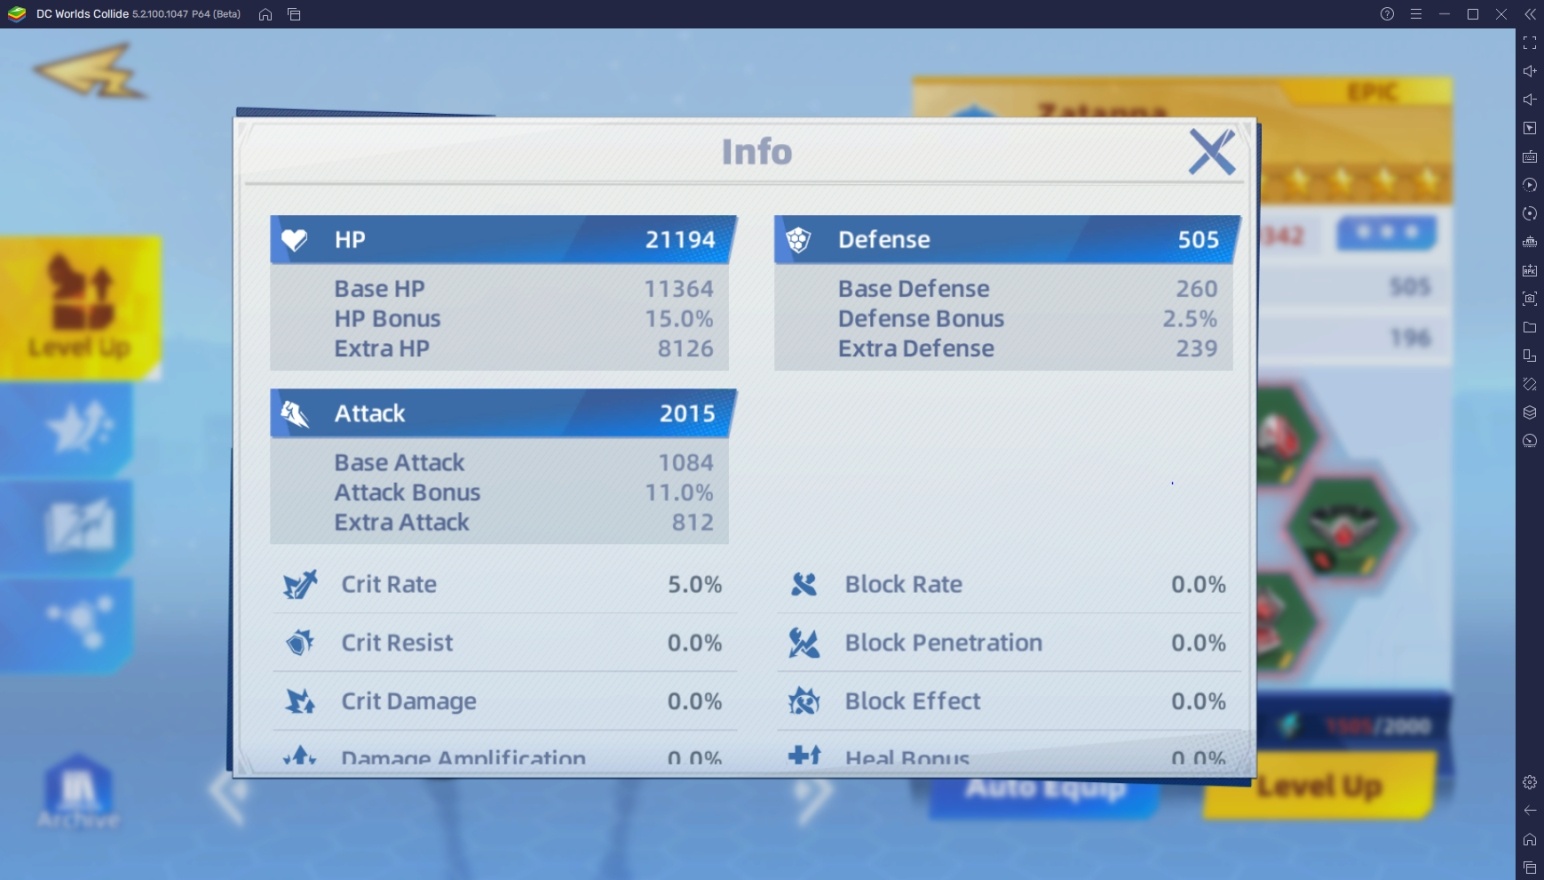Open BlueStacks settings gear

click(1530, 782)
